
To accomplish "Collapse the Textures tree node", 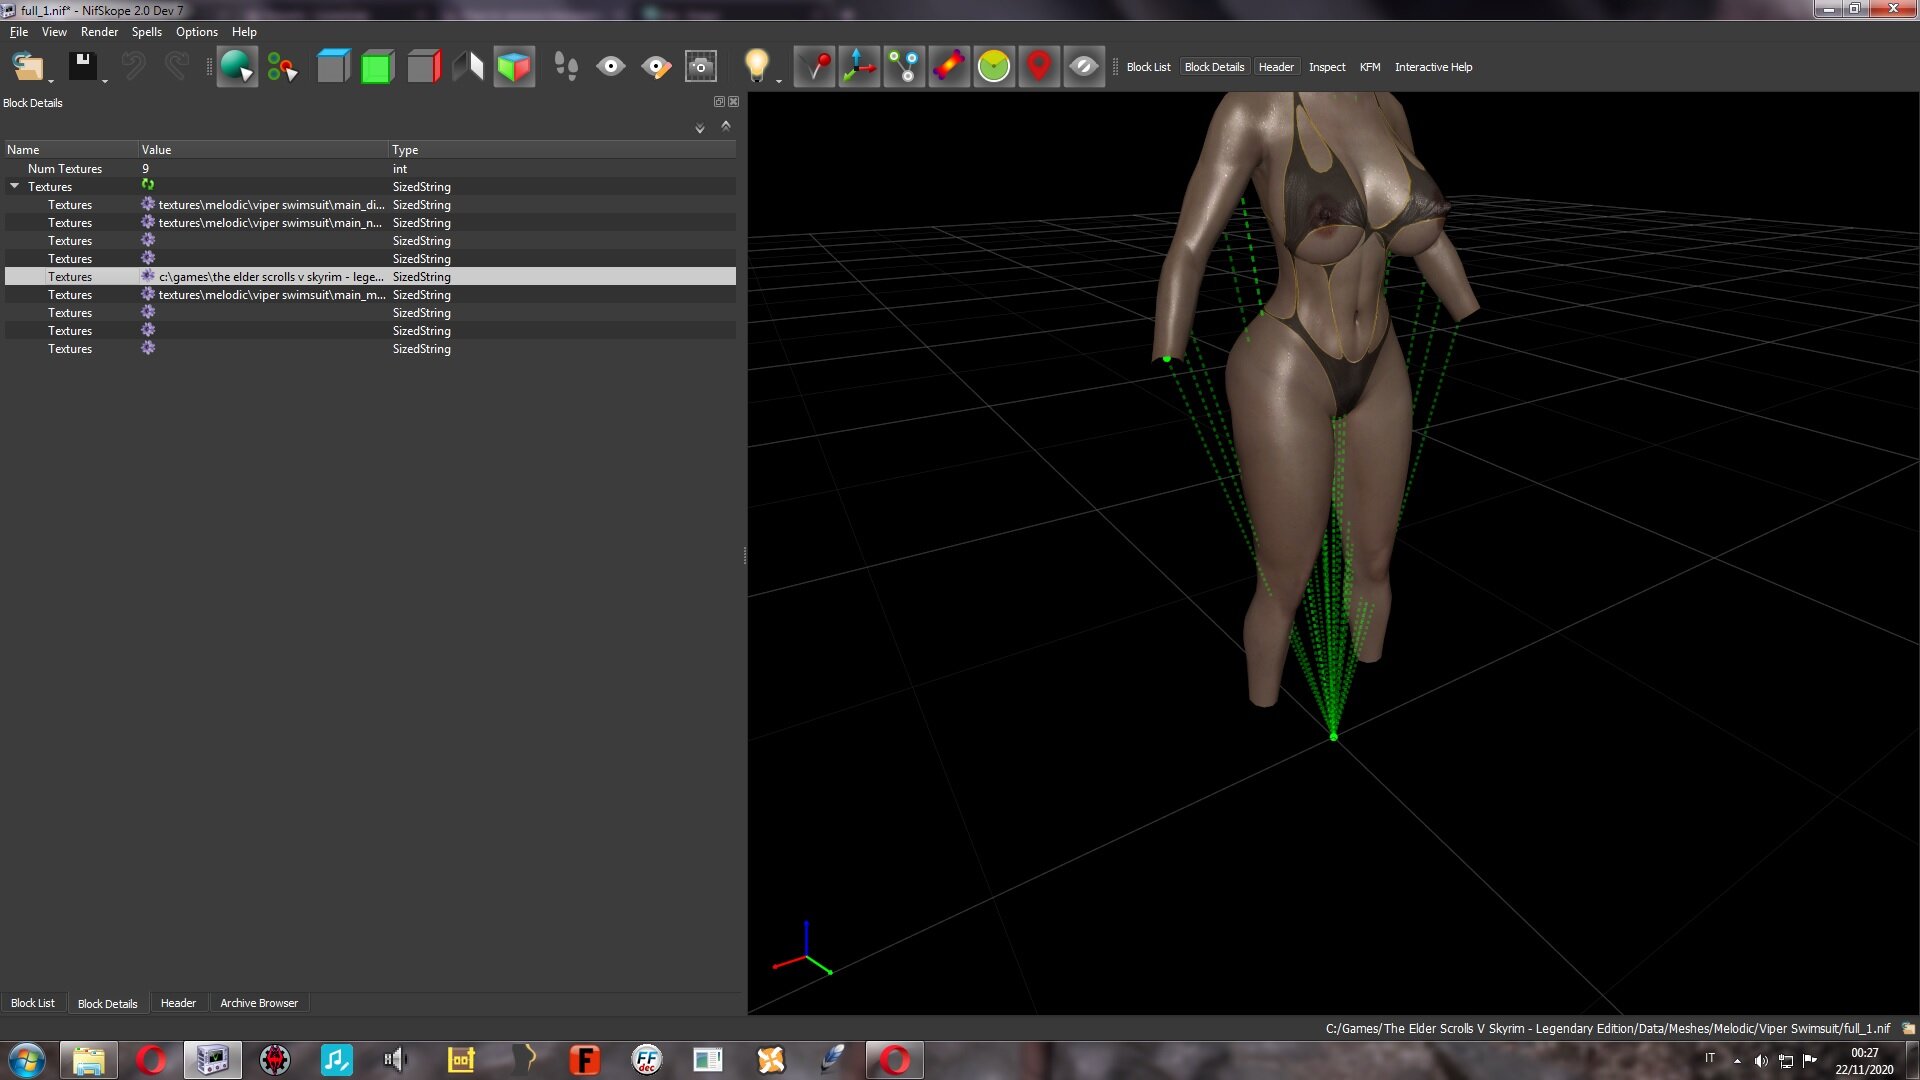I will [15, 186].
